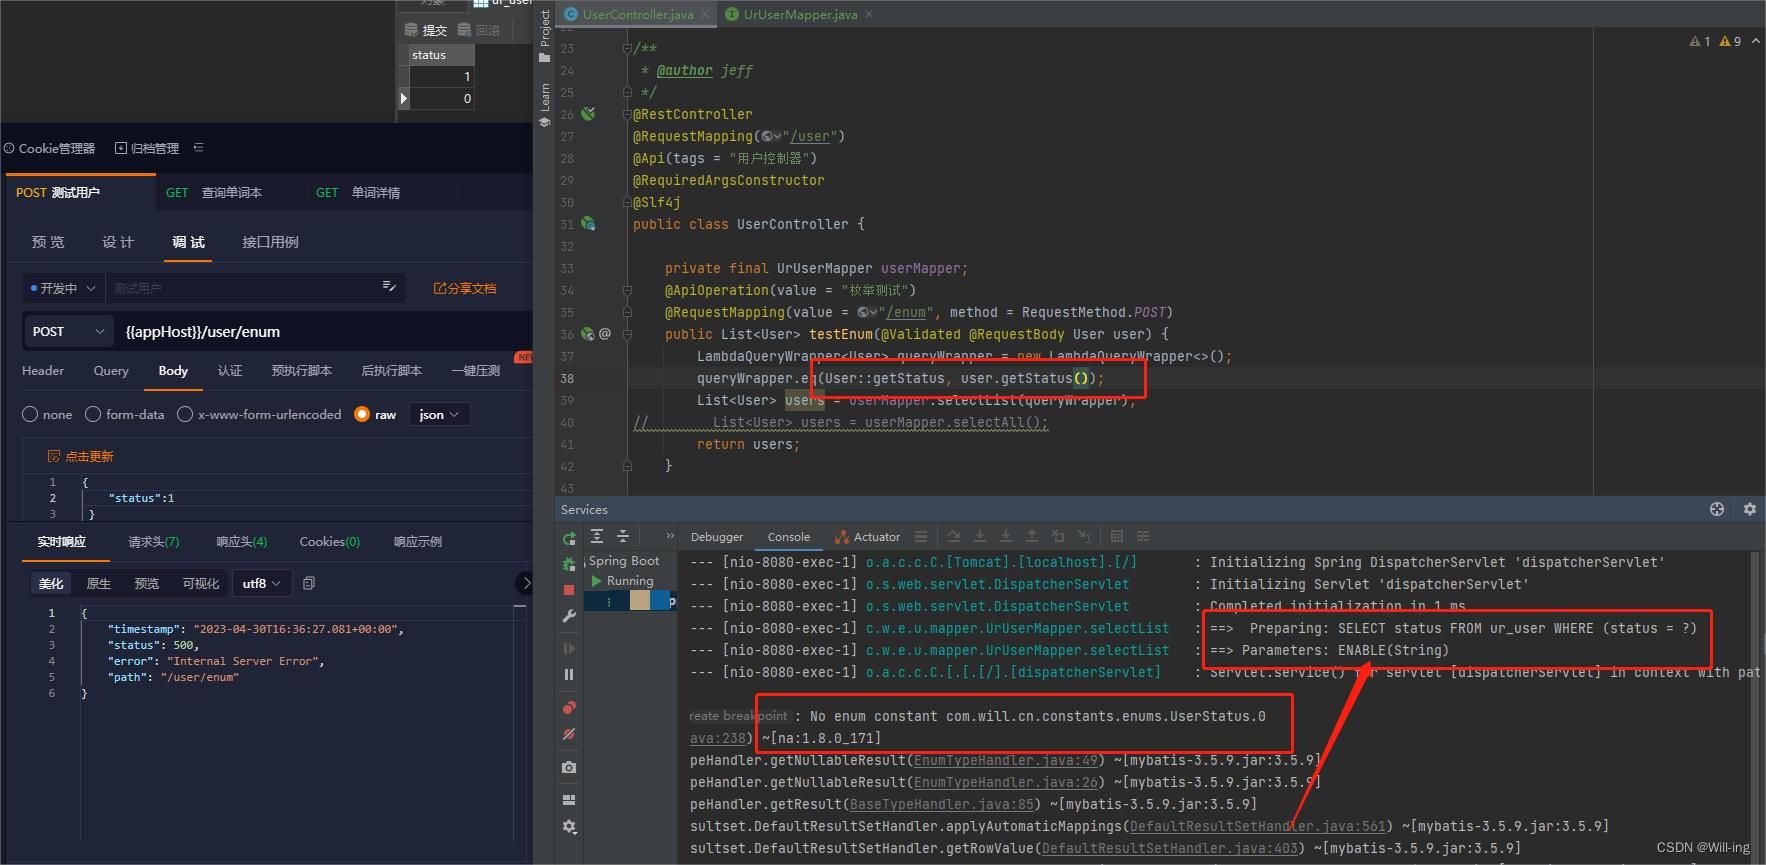This screenshot has width=1766, height=865.
Task: Click the gutter run icon at line 36
Action: (588, 334)
